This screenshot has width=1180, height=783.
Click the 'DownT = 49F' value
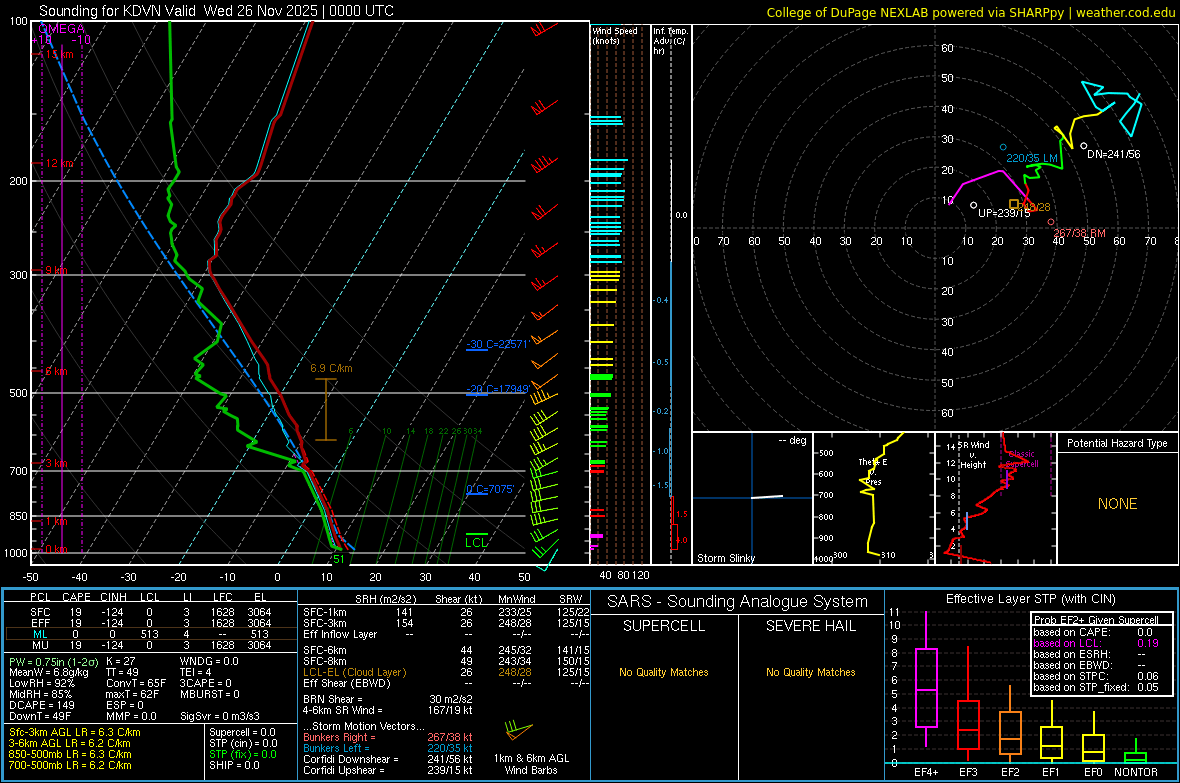40,716
